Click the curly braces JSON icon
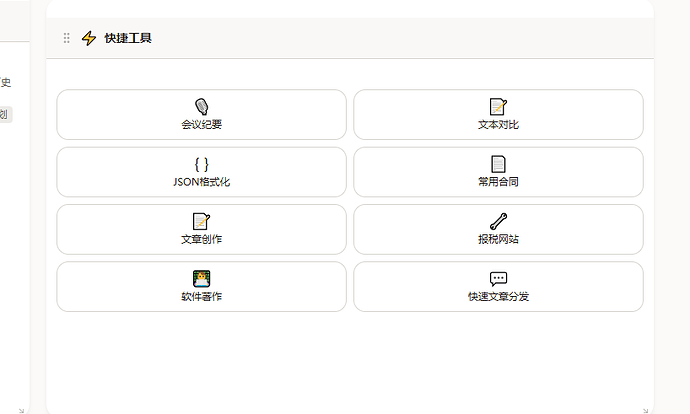The image size is (690, 414). 201,164
